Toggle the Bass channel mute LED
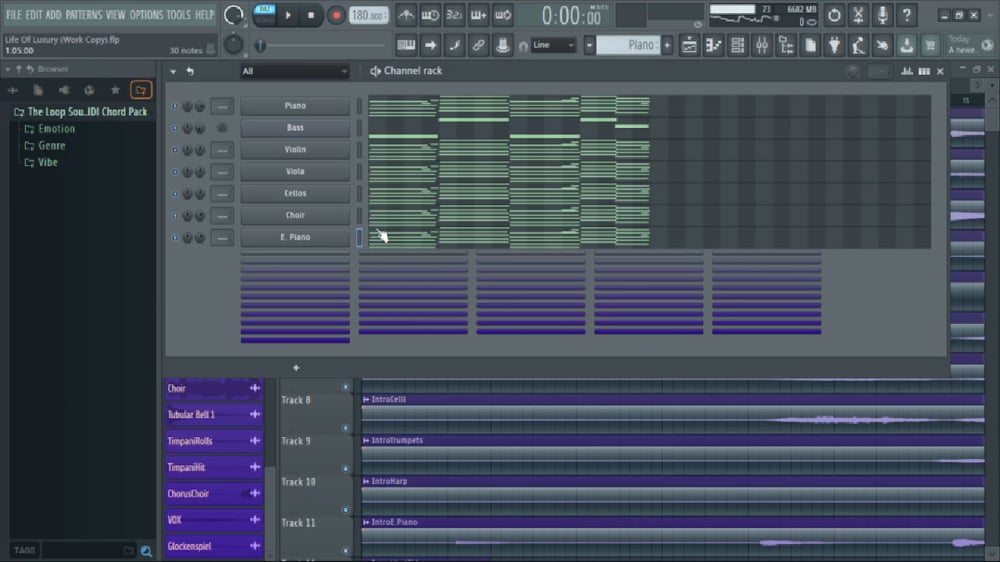The height and width of the screenshot is (562, 1000). [x=175, y=128]
